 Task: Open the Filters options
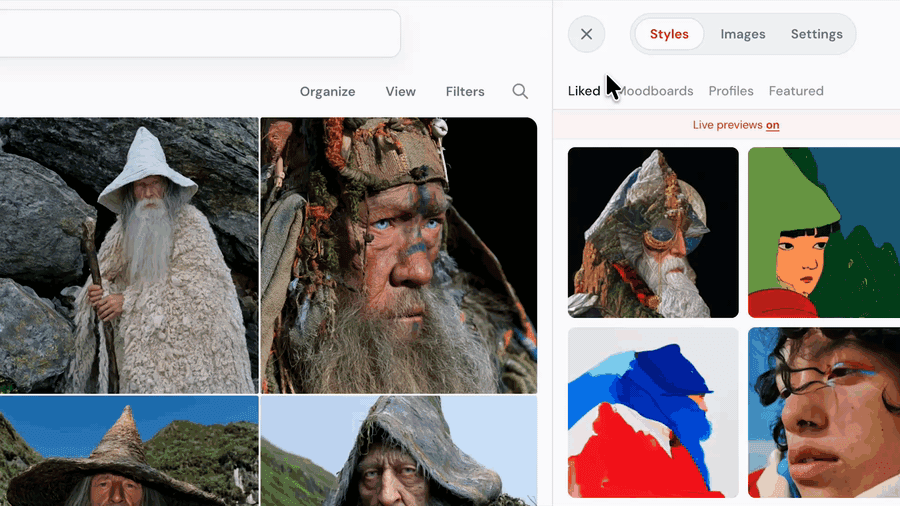point(465,92)
